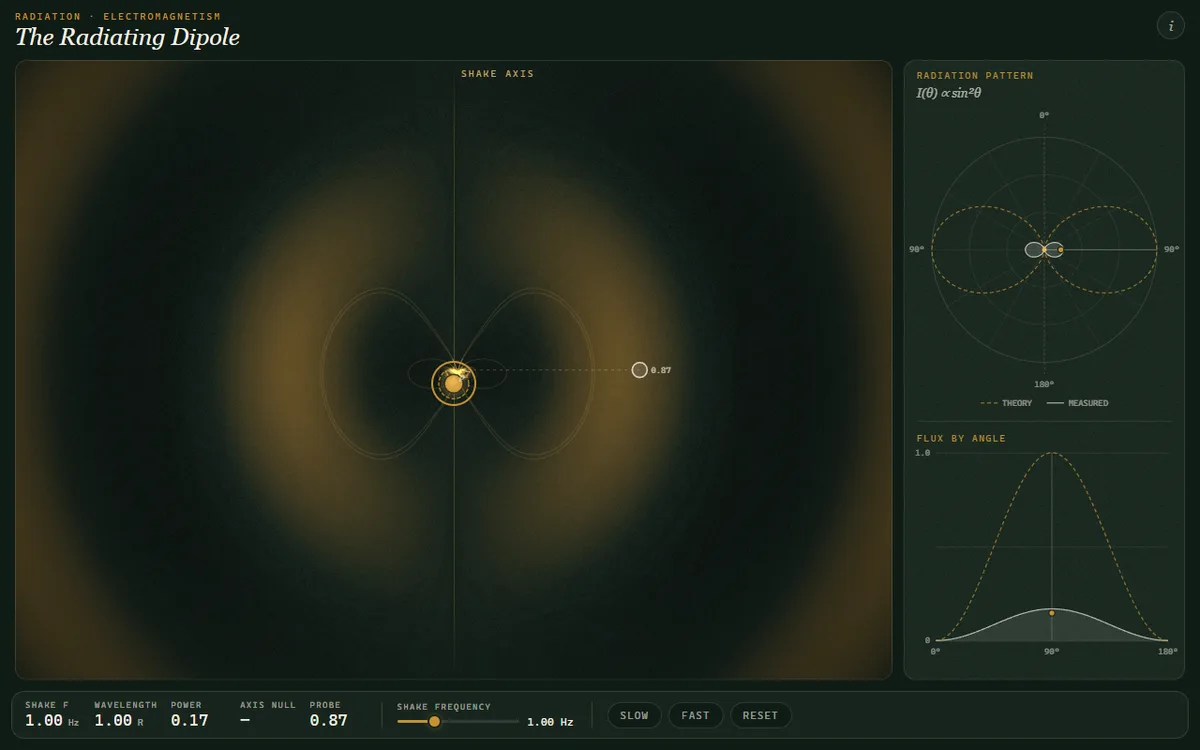Click the orange dot on the flux curve
Viewport: 1200px width, 750px height.
pyautogui.click(x=1052, y=613)
